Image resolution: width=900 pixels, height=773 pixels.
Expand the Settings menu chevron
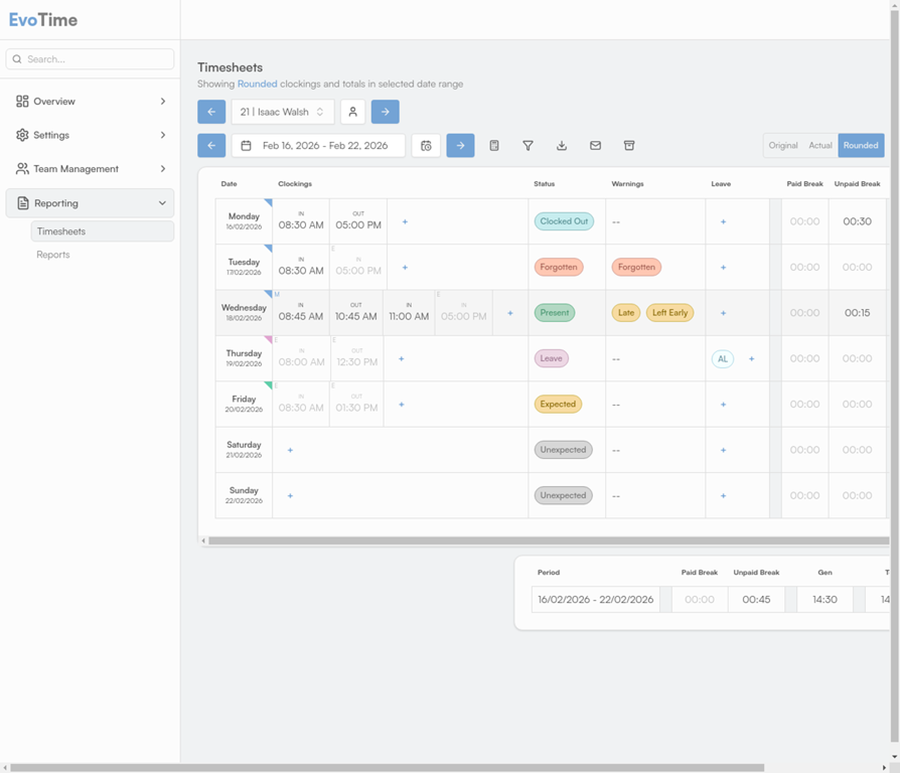coord(163,135)
